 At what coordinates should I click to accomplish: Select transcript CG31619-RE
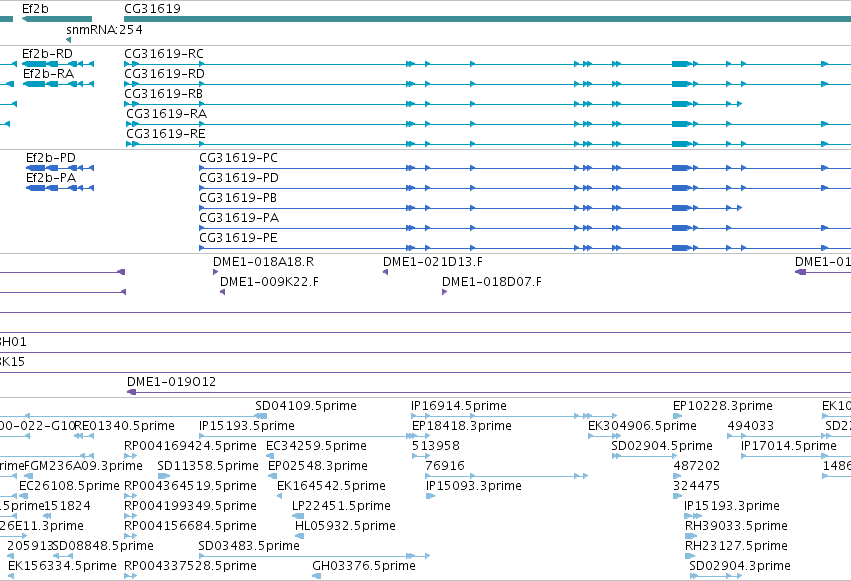166,134
